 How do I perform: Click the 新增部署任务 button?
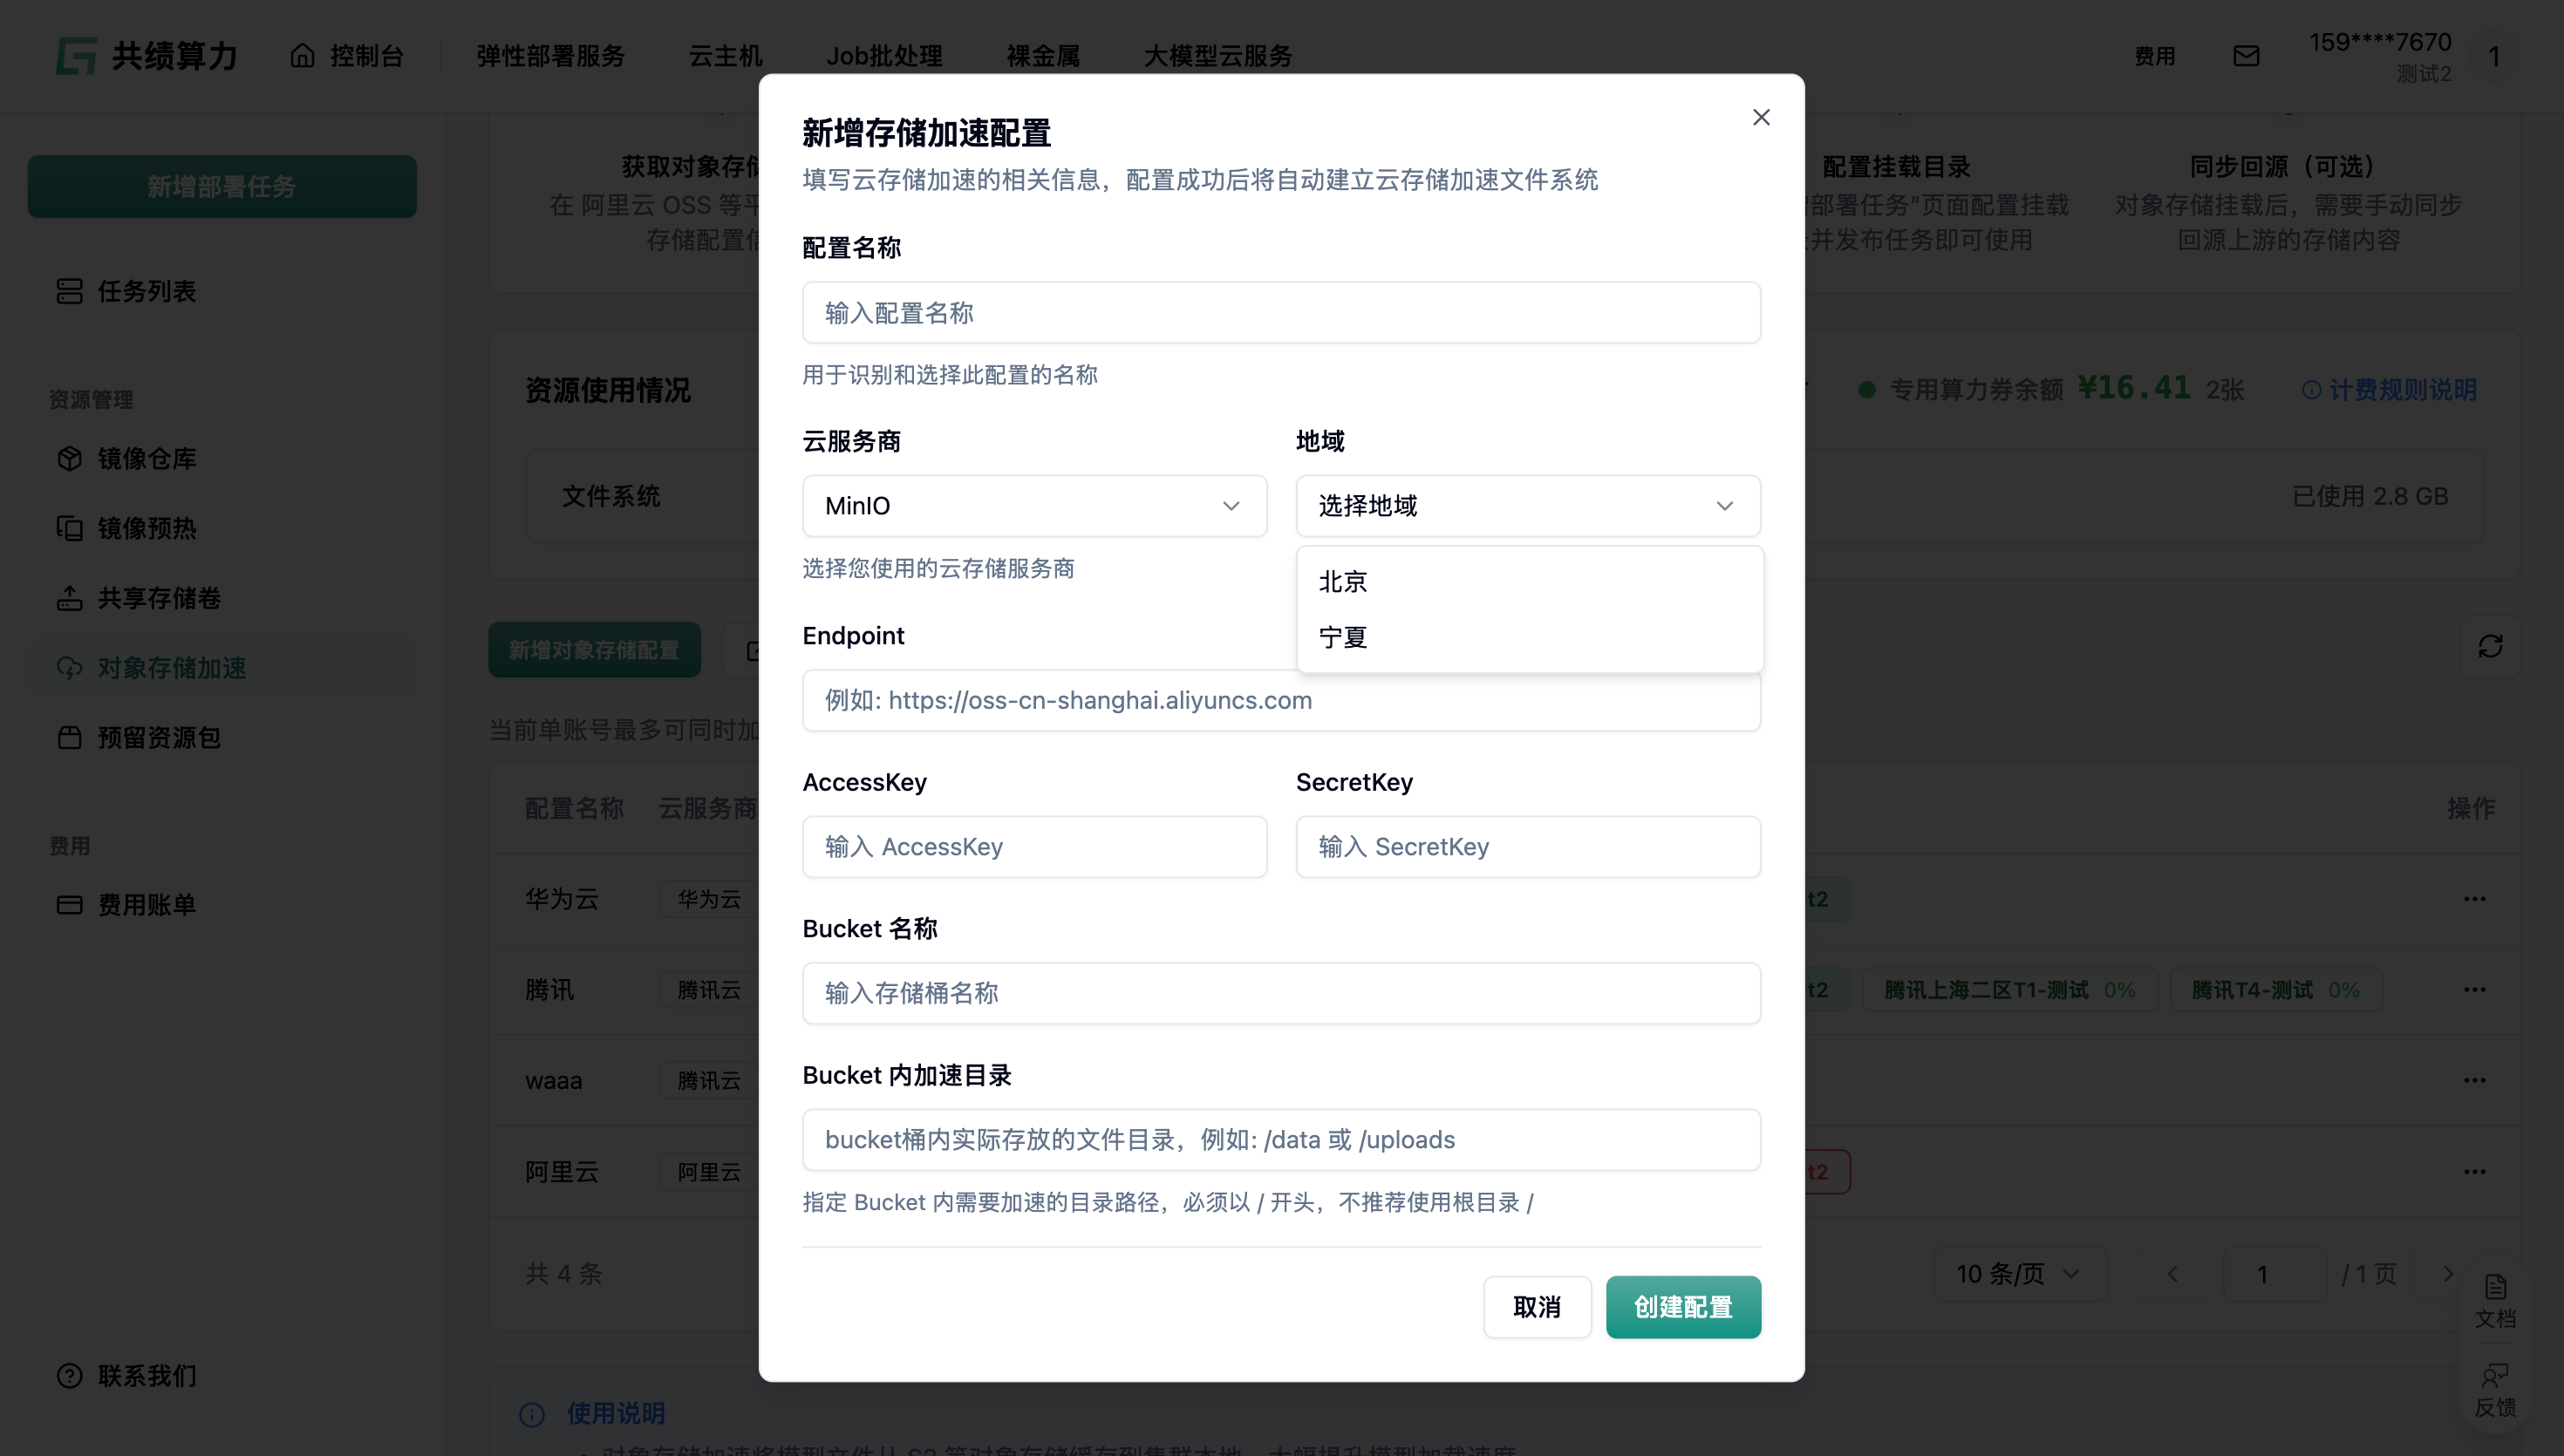click(222, 186)
